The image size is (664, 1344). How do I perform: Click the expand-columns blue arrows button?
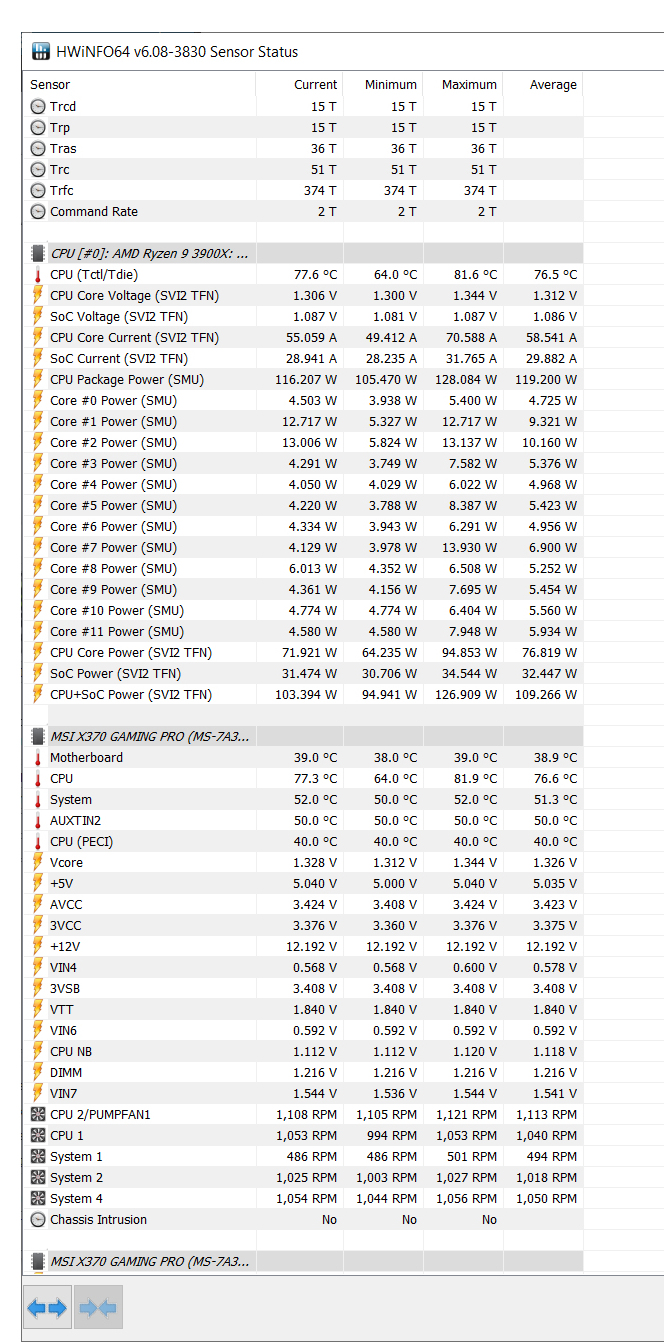[47, 1307]
